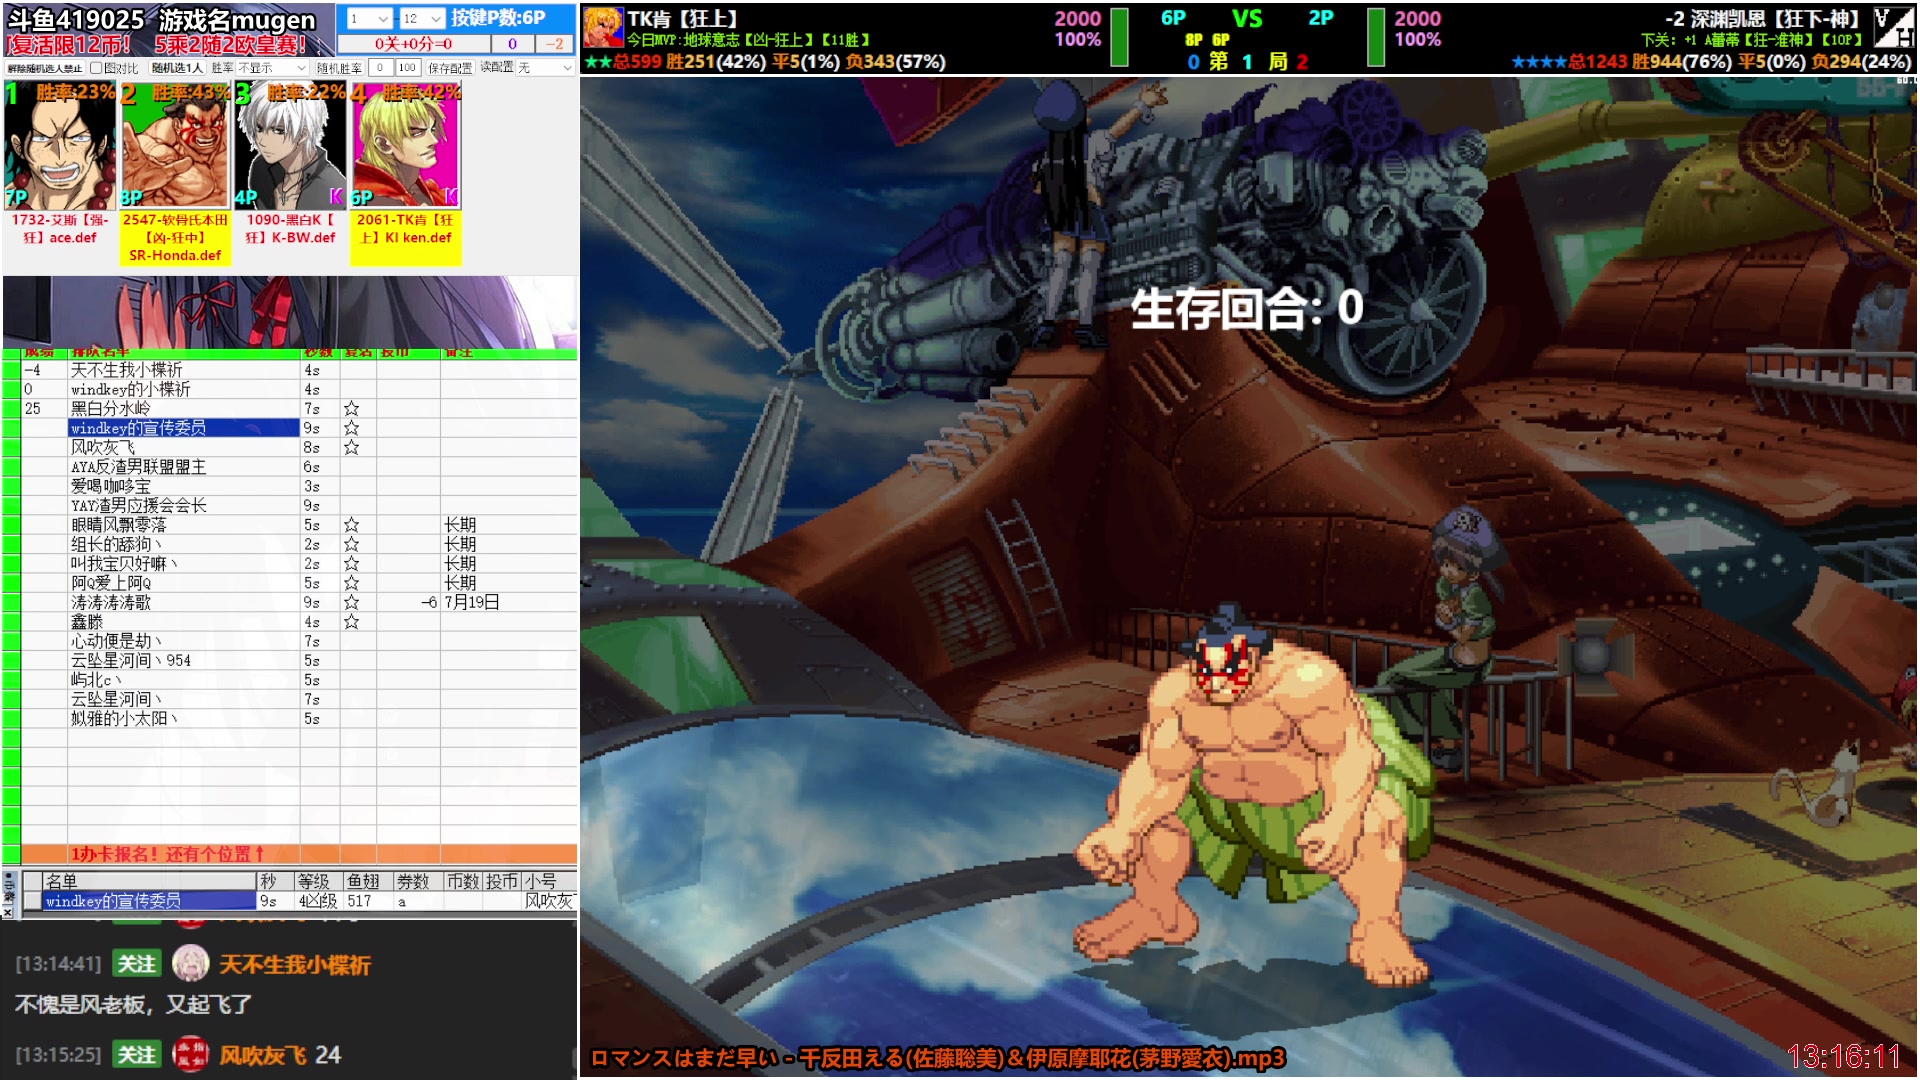Click the 随机选1人 button
Viewport: 1920px width, 1080px height.
point(177,68)
